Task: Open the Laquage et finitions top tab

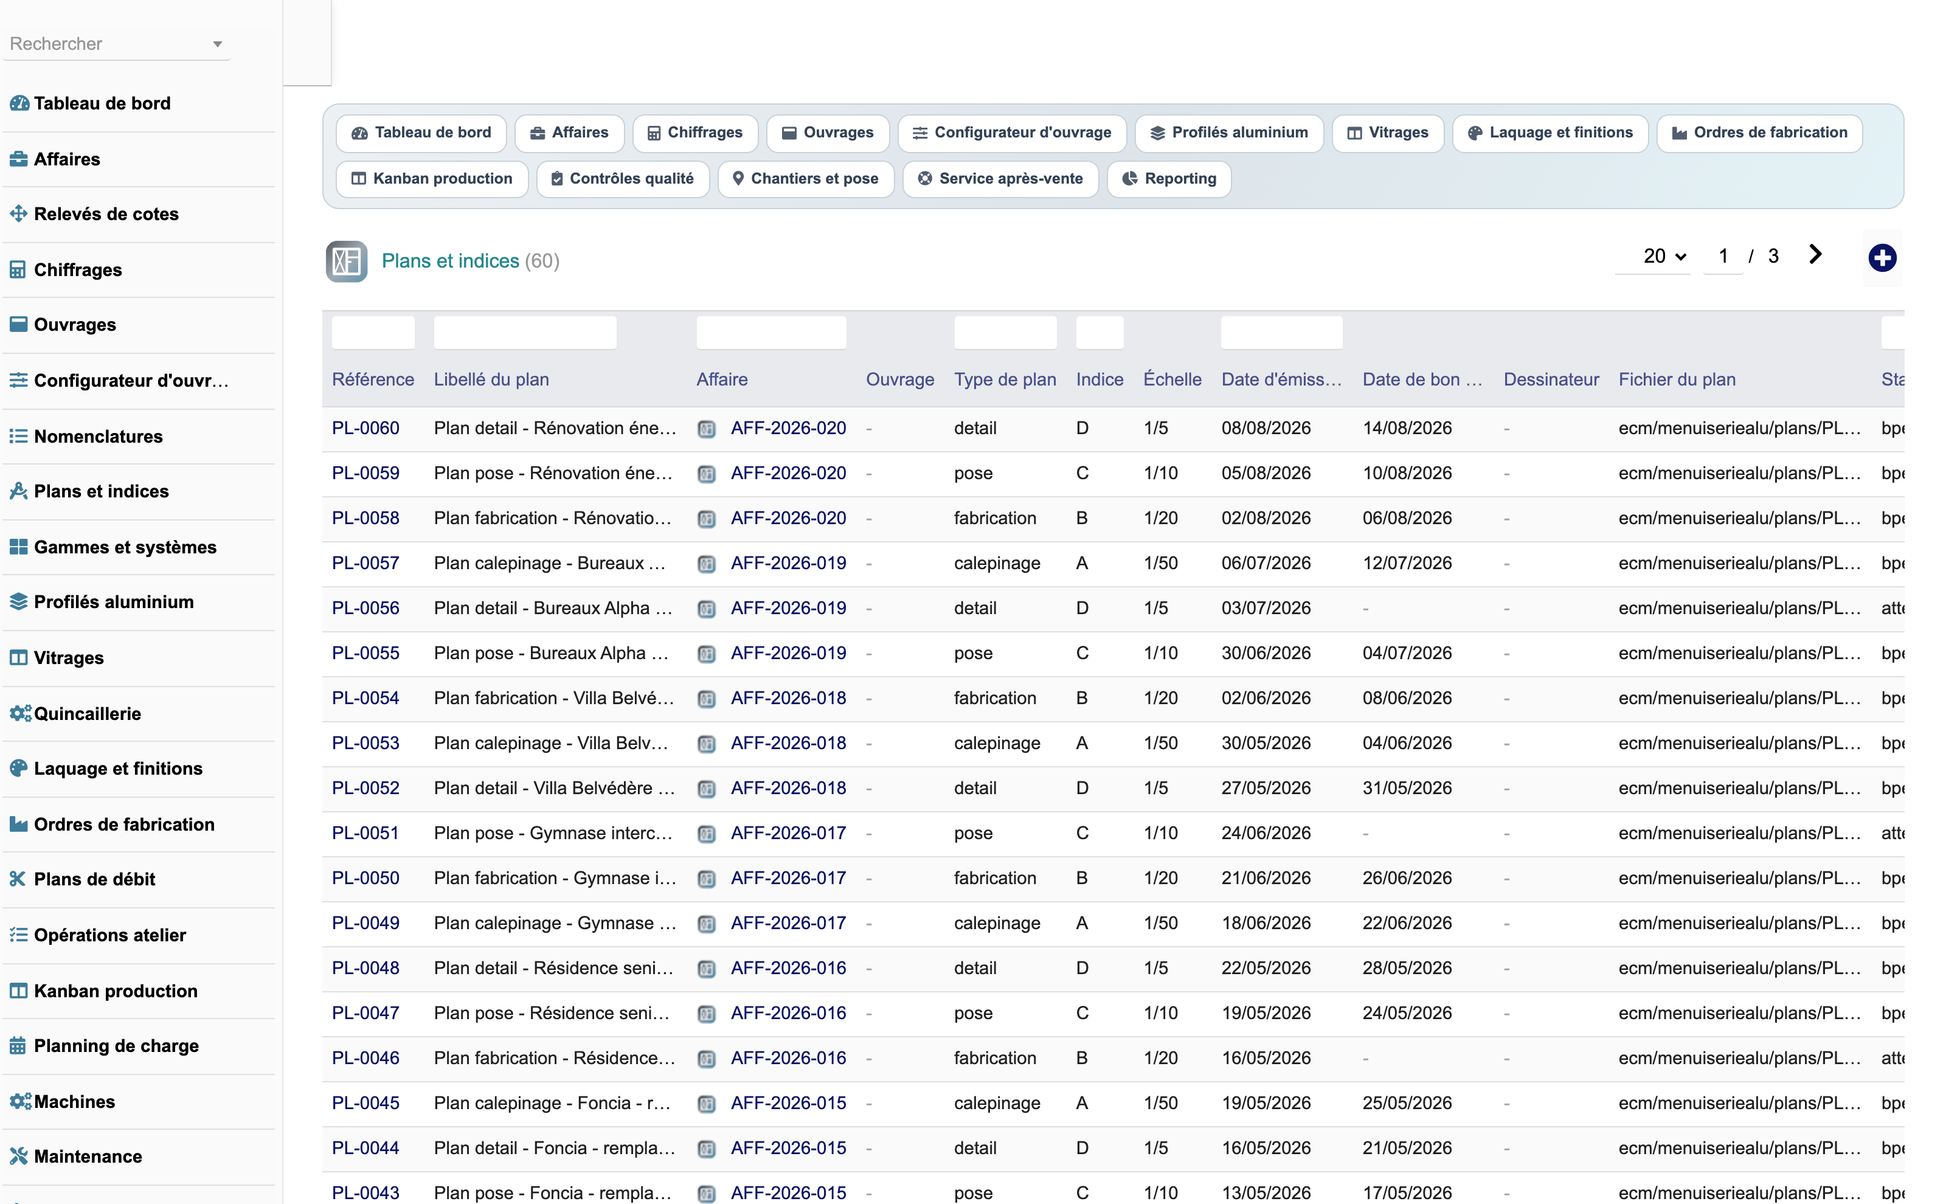Action: pos(1550,133)
